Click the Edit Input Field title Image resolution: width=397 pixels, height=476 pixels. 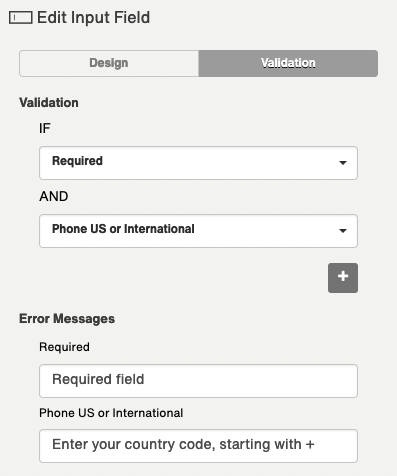[x=93, y=18]
